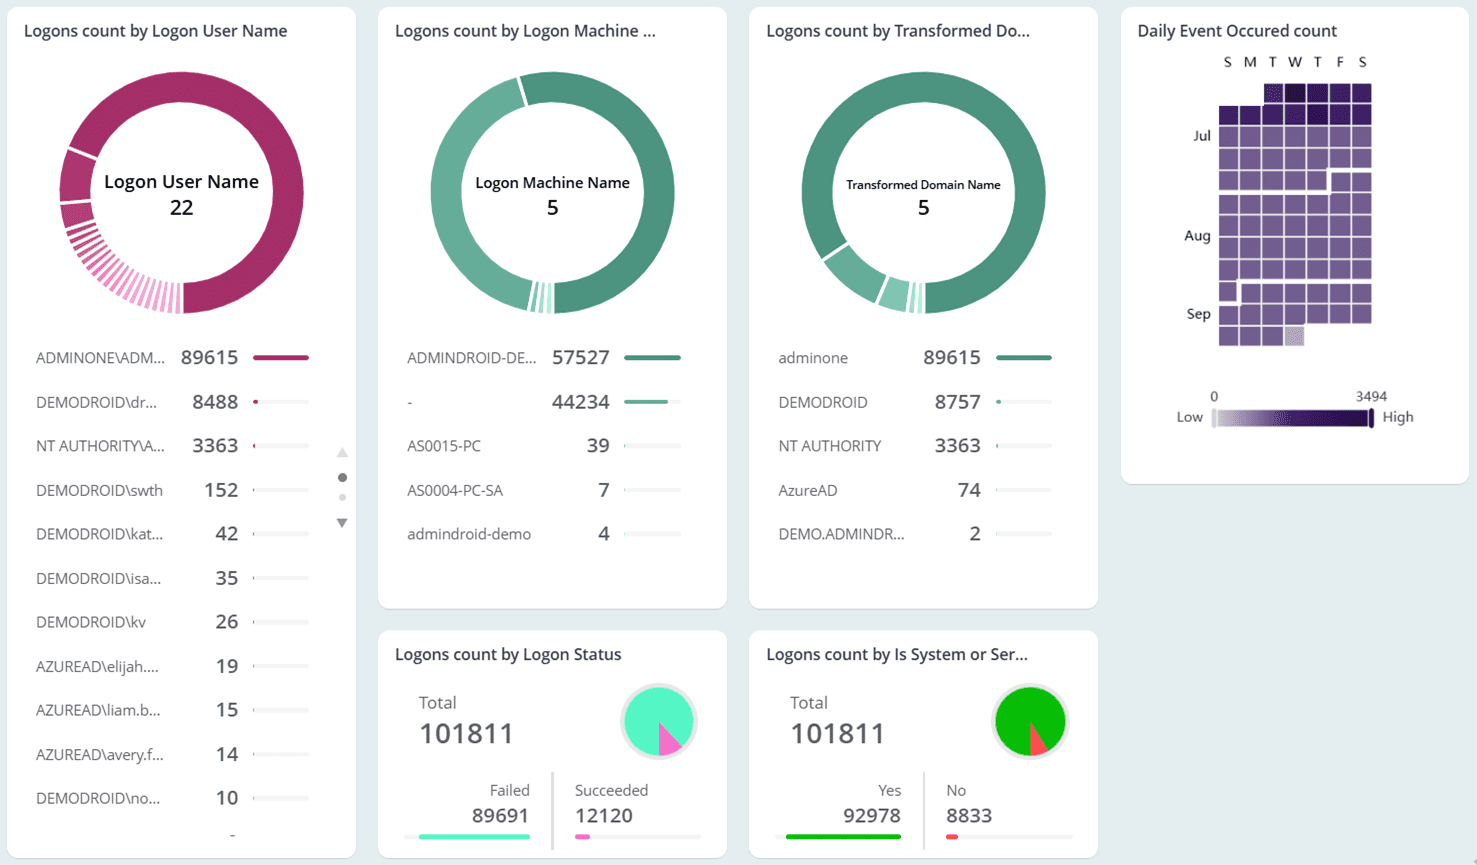Click the DEMODROID domain legend row
1477x865 pixels.
click(823, 402)
